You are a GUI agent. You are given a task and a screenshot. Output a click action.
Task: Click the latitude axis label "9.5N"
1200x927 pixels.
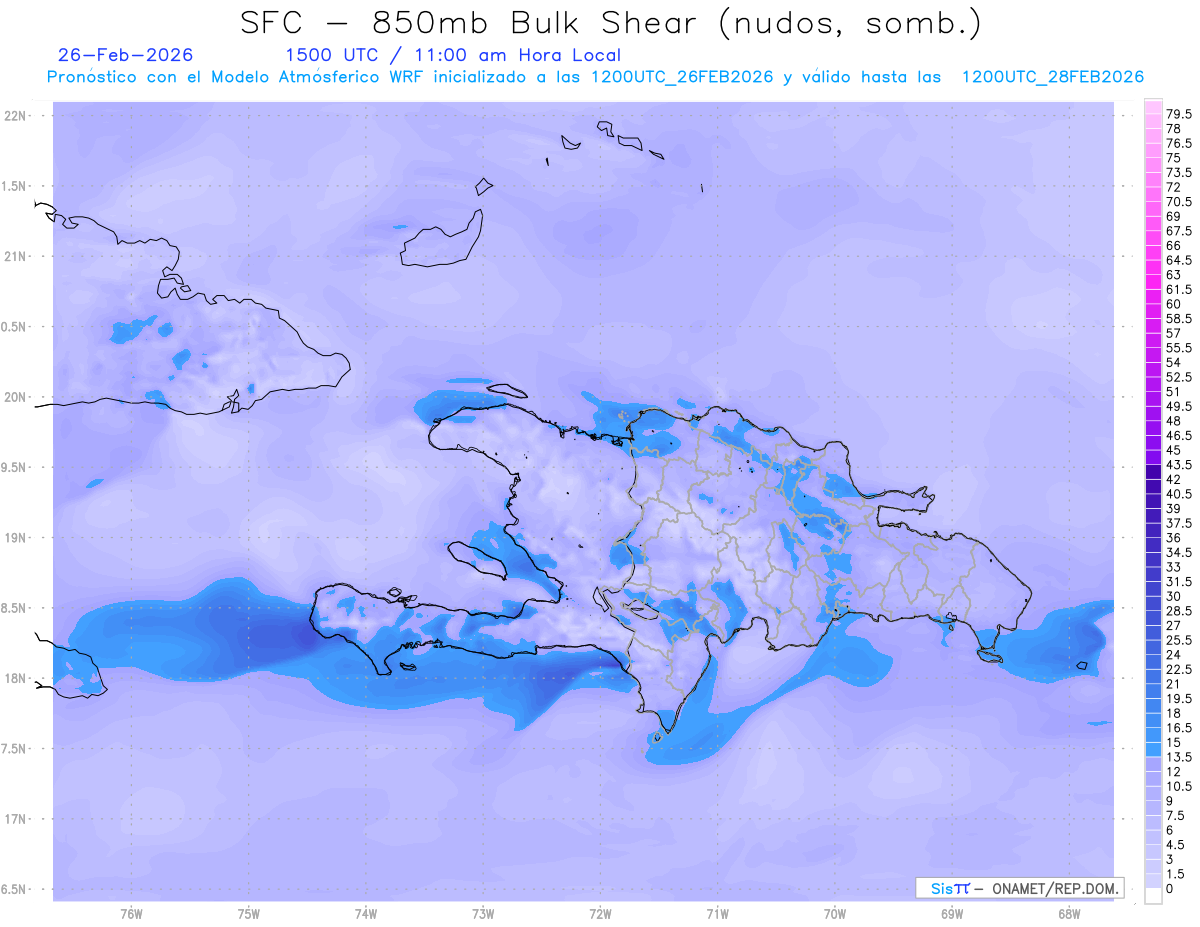pyautogui.click(x=14, y=467)
